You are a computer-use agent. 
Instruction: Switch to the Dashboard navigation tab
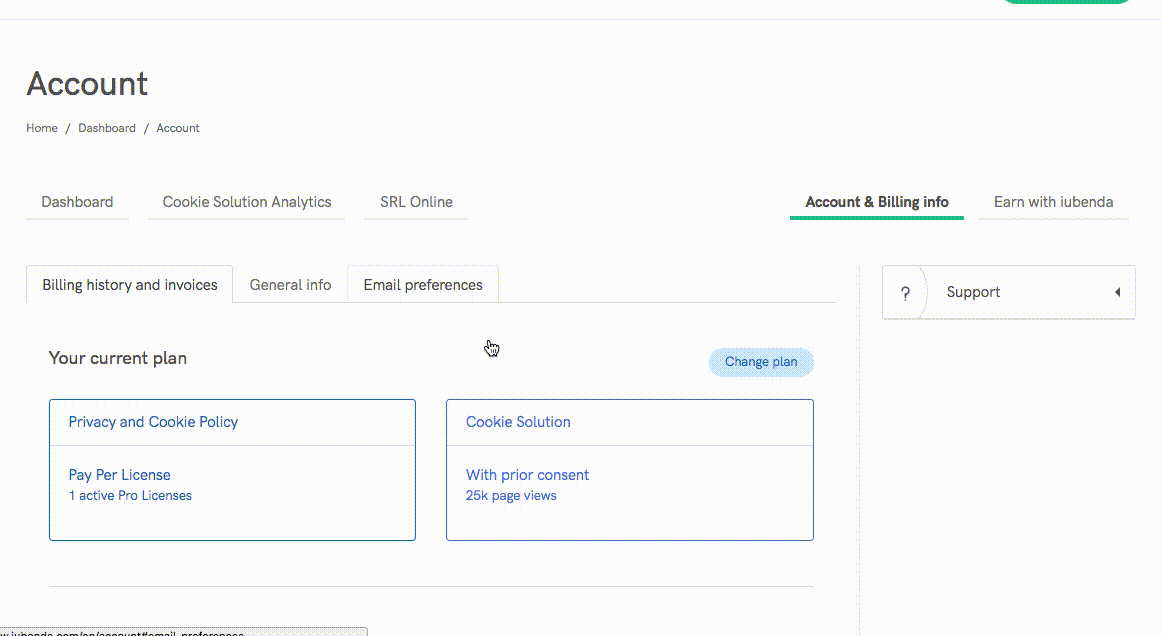coord(77,202)
